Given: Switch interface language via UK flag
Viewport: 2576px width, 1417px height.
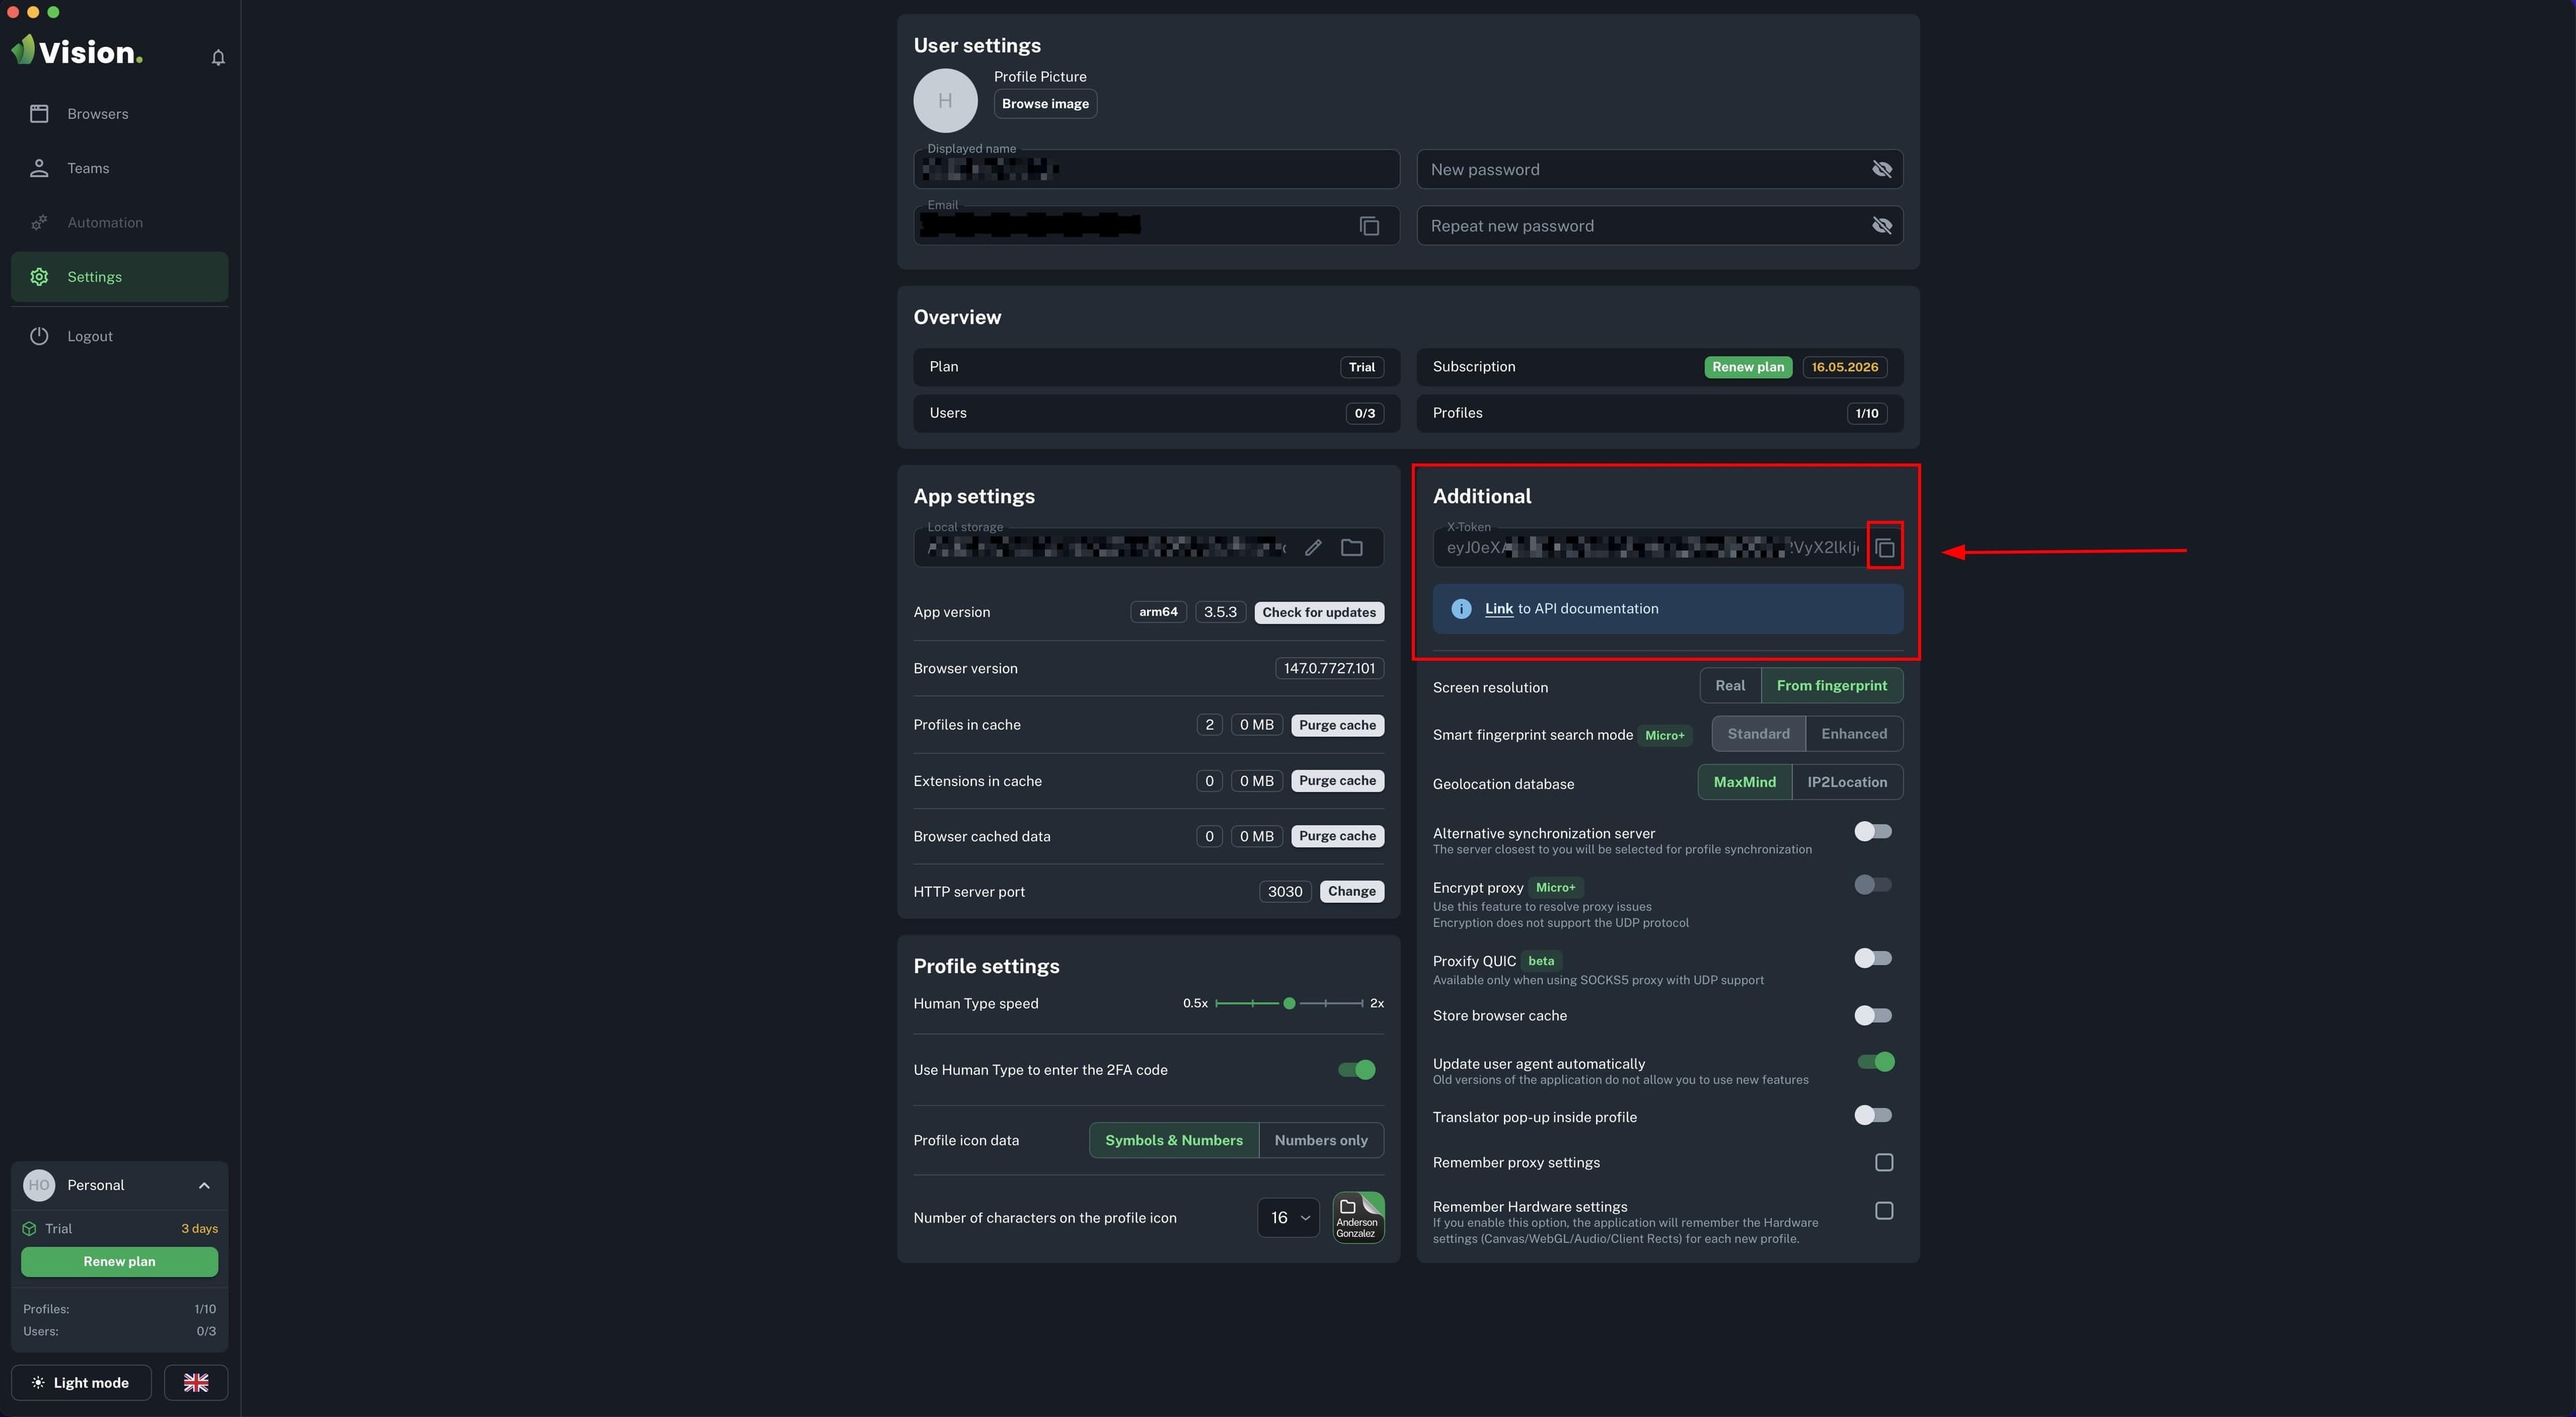Looking at the screenshot, I should click(x=196, y=1382).
